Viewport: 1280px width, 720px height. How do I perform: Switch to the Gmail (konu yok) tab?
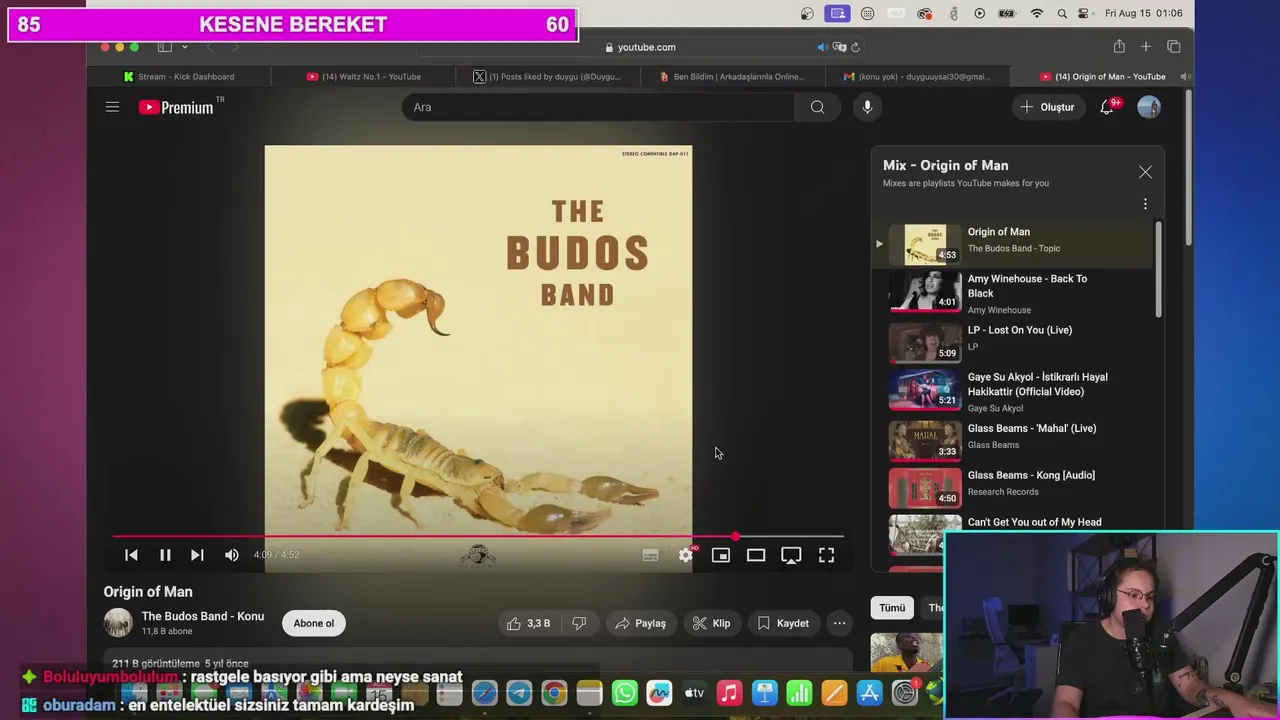click(x=916, y=76)
